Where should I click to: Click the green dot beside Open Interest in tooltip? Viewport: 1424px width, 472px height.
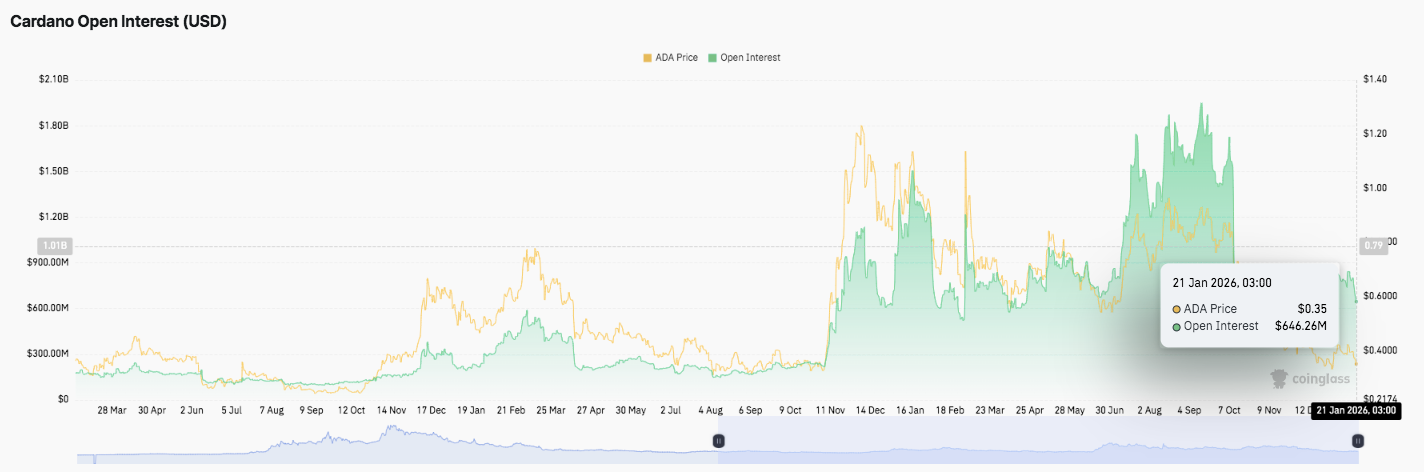[x=1177, y=326]
